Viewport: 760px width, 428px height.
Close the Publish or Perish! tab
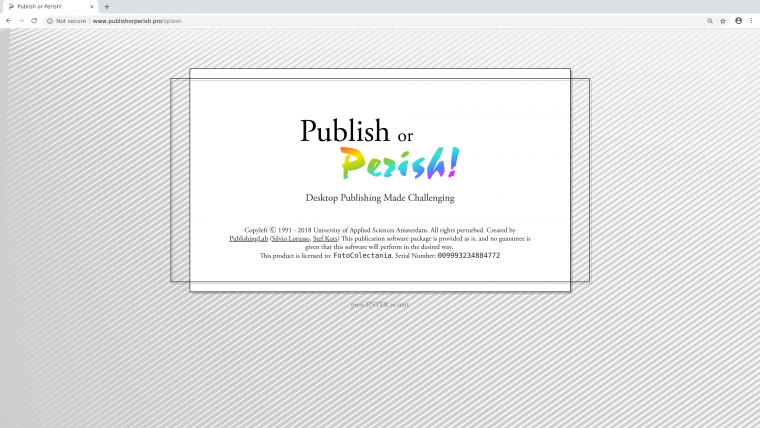click(92, 6)
